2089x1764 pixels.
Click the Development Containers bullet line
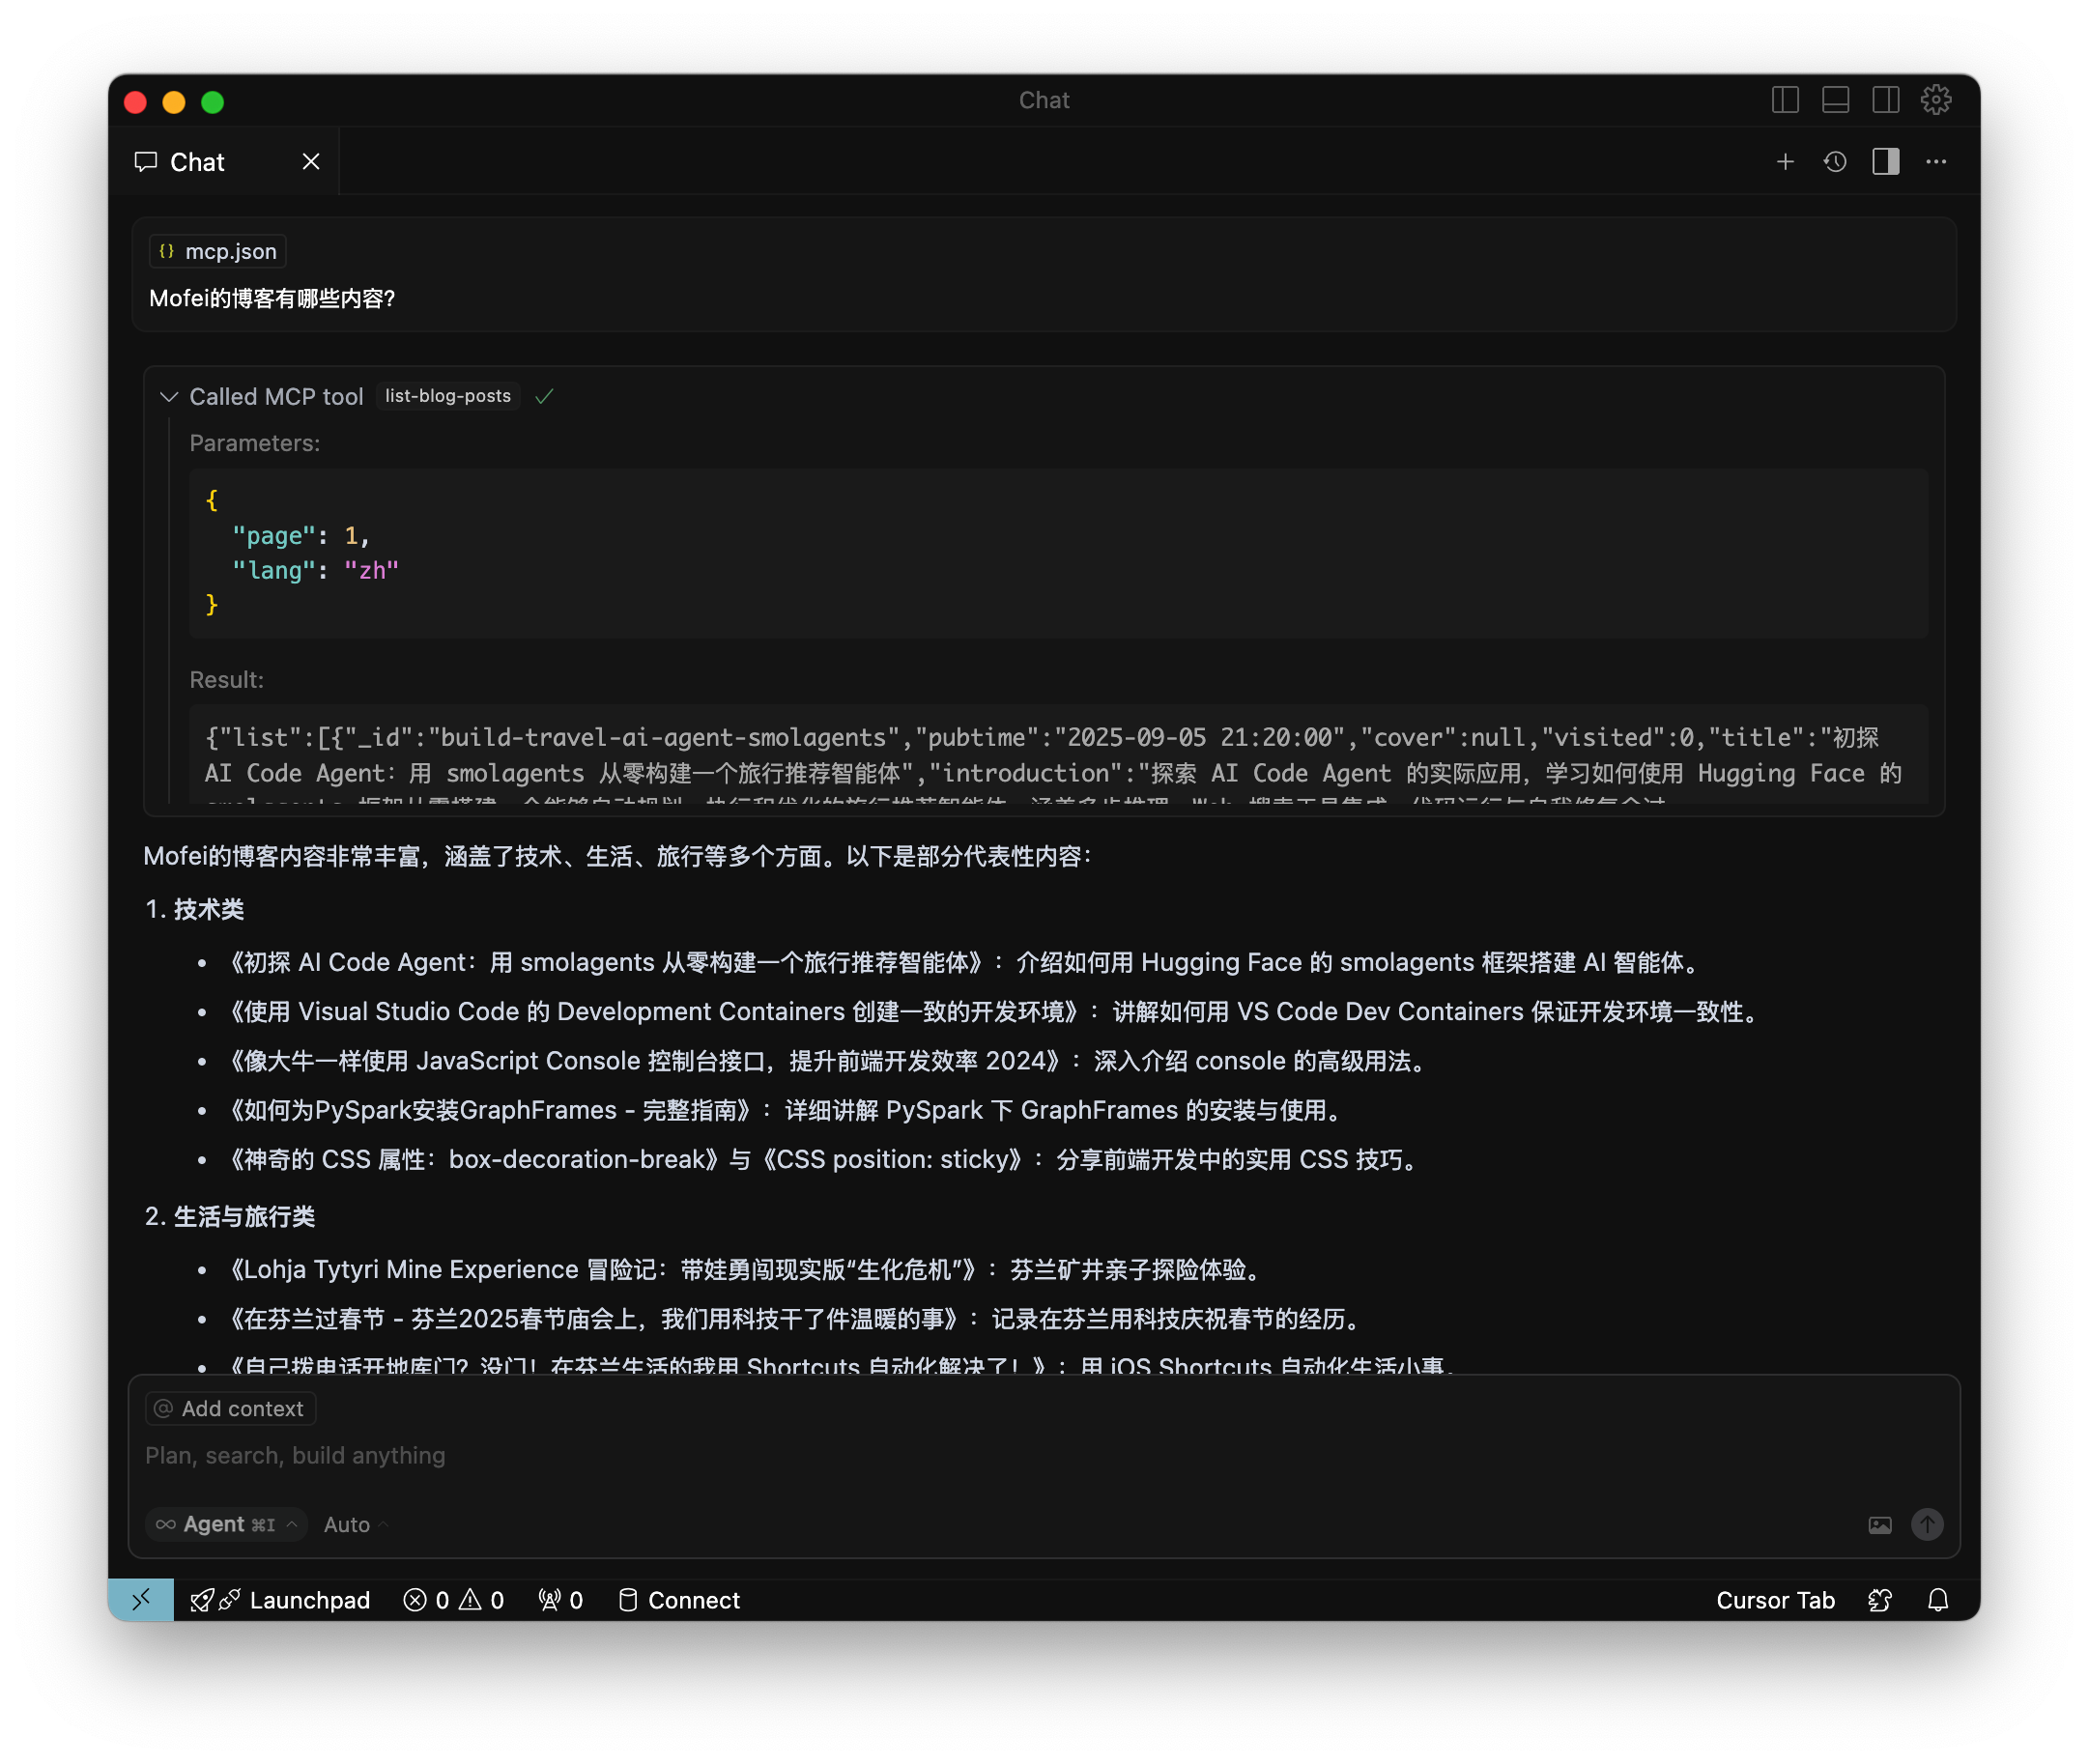[994, 1012]
